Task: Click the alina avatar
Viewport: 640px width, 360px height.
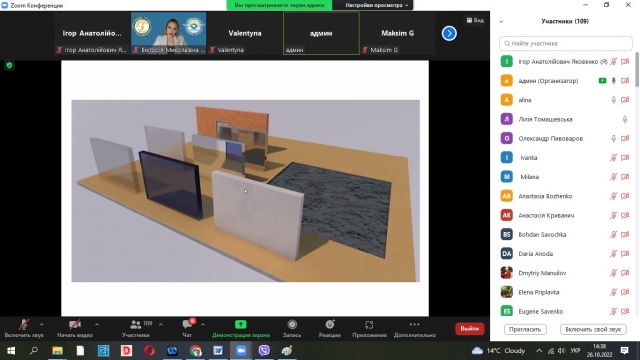Action: [x=507, y=100]
